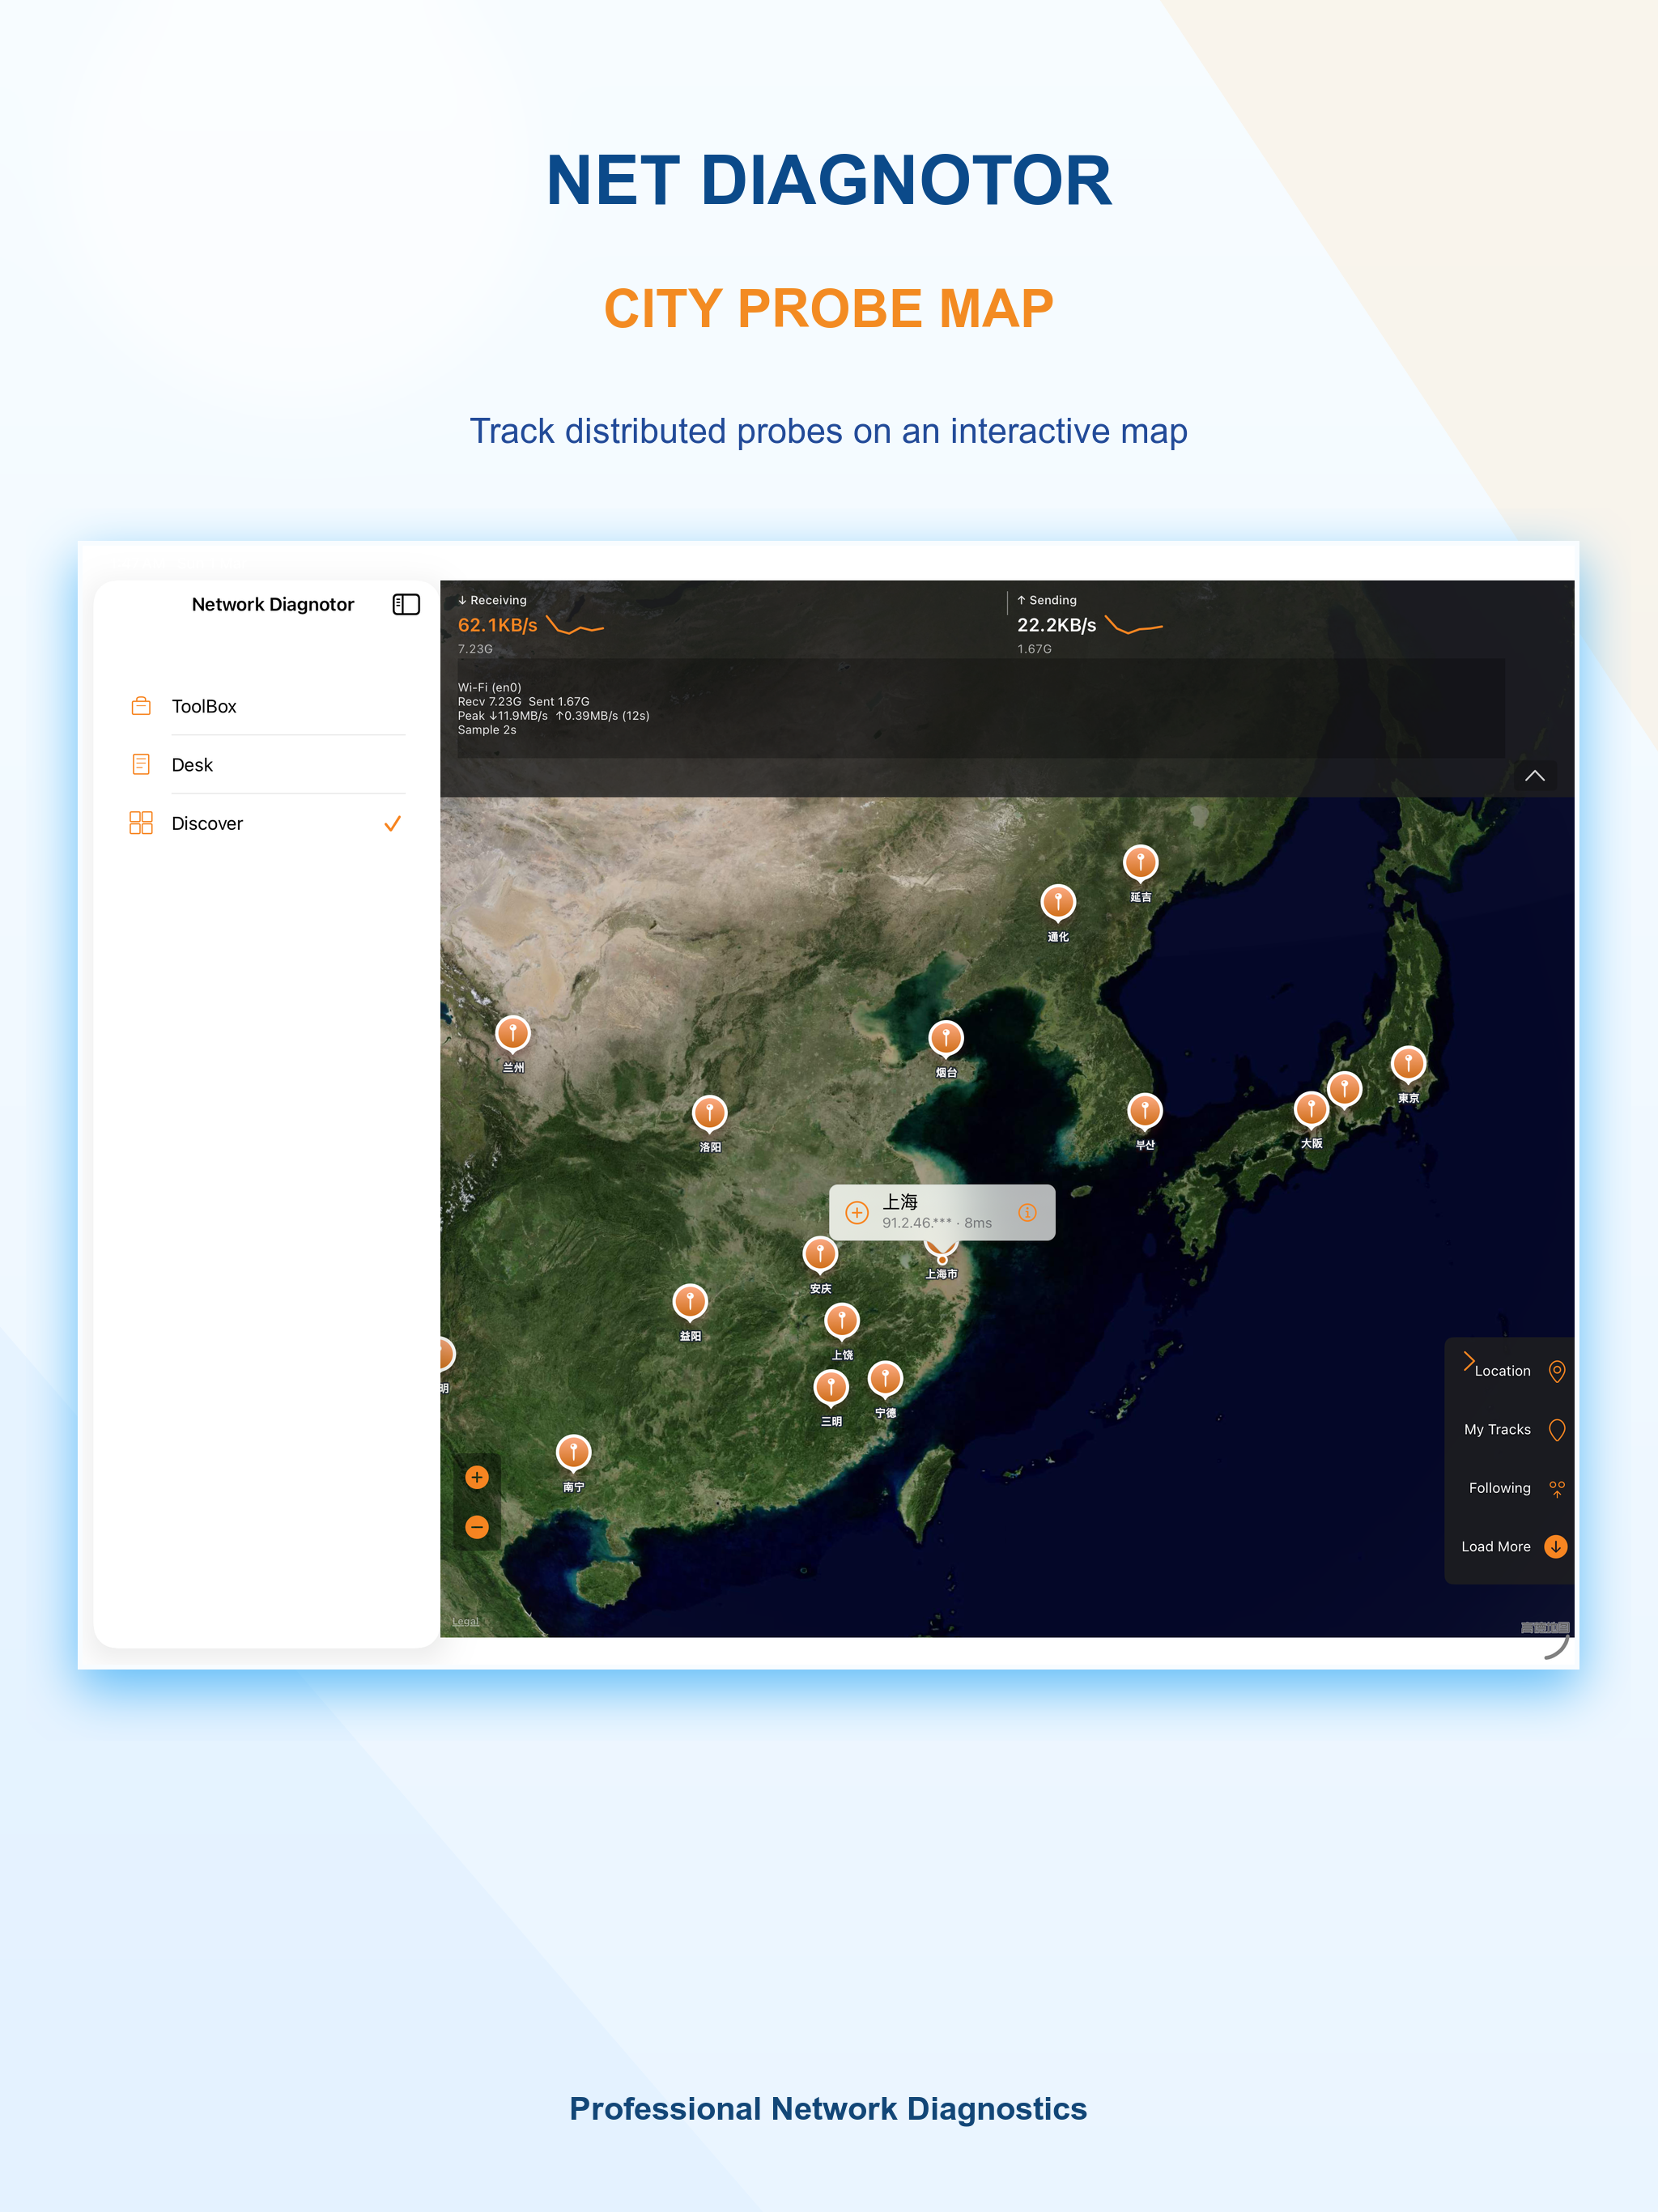The width and height of the screenshot is (1658, 2212).
Task: Select the Desk icon in the sidebar
Action: 141,763
